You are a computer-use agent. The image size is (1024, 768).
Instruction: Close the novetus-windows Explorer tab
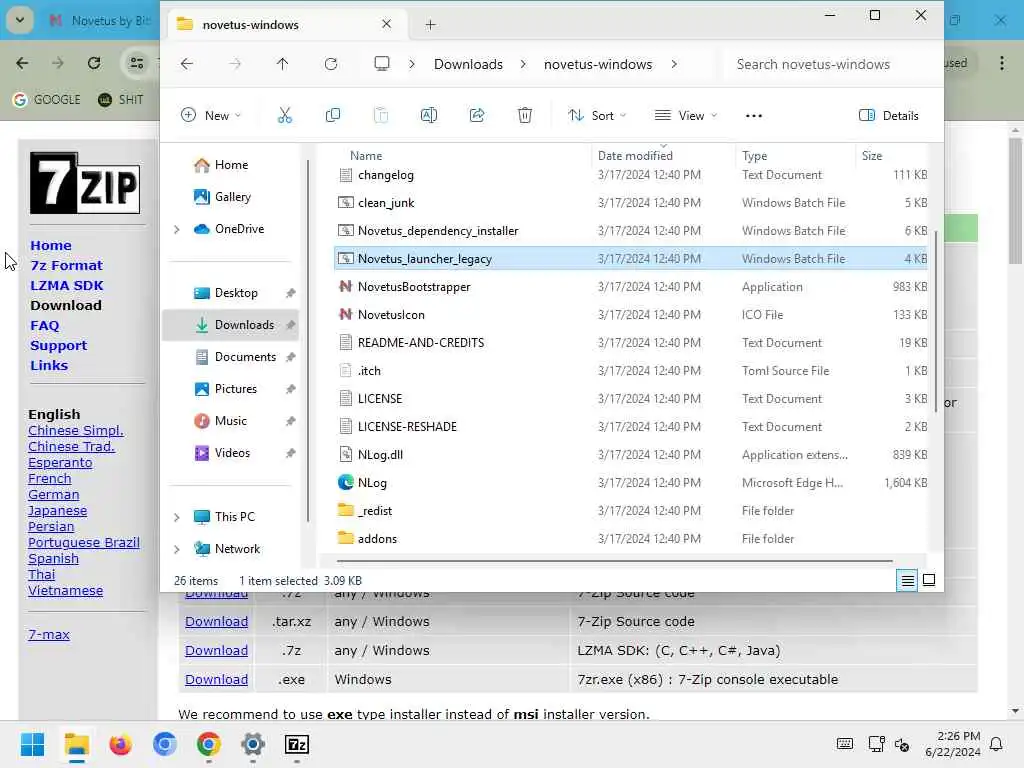point(387,24)
